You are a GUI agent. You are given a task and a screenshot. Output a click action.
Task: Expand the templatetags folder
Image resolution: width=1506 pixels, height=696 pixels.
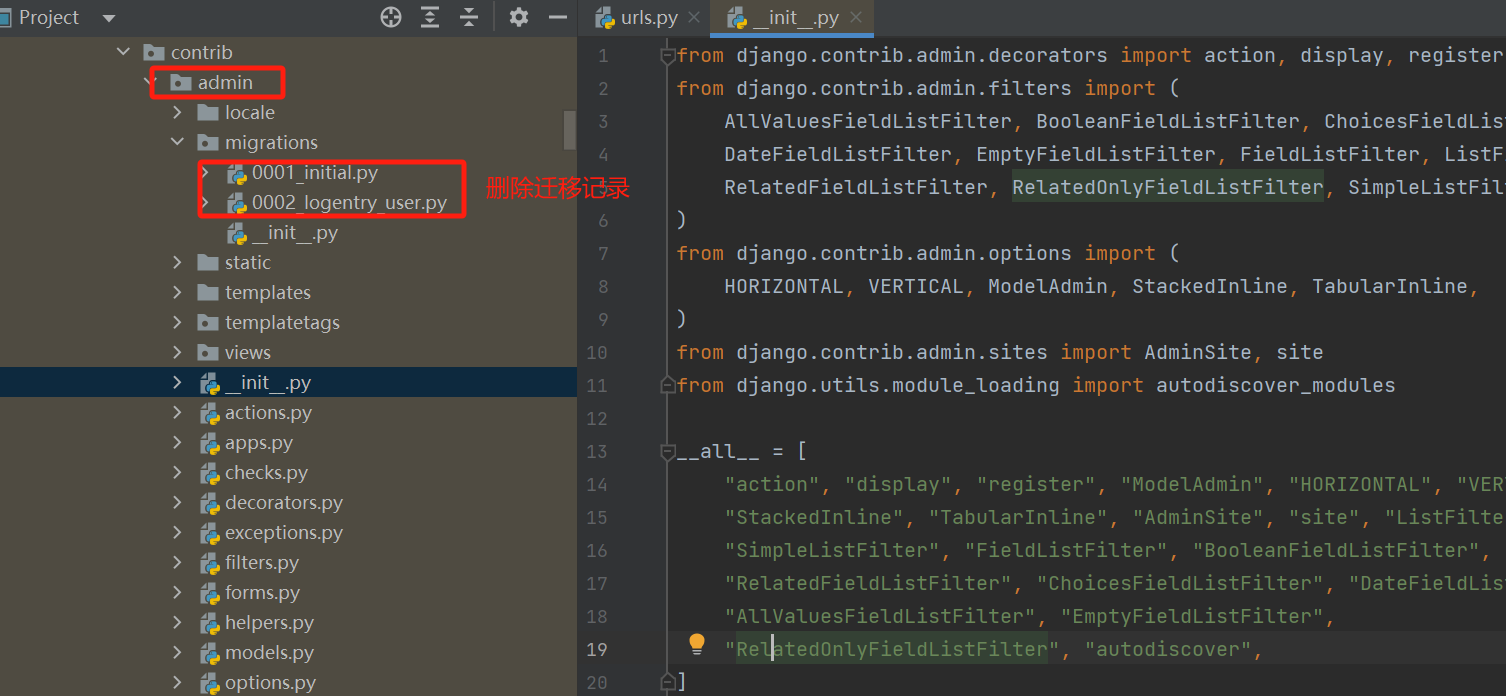coord(177,322)
